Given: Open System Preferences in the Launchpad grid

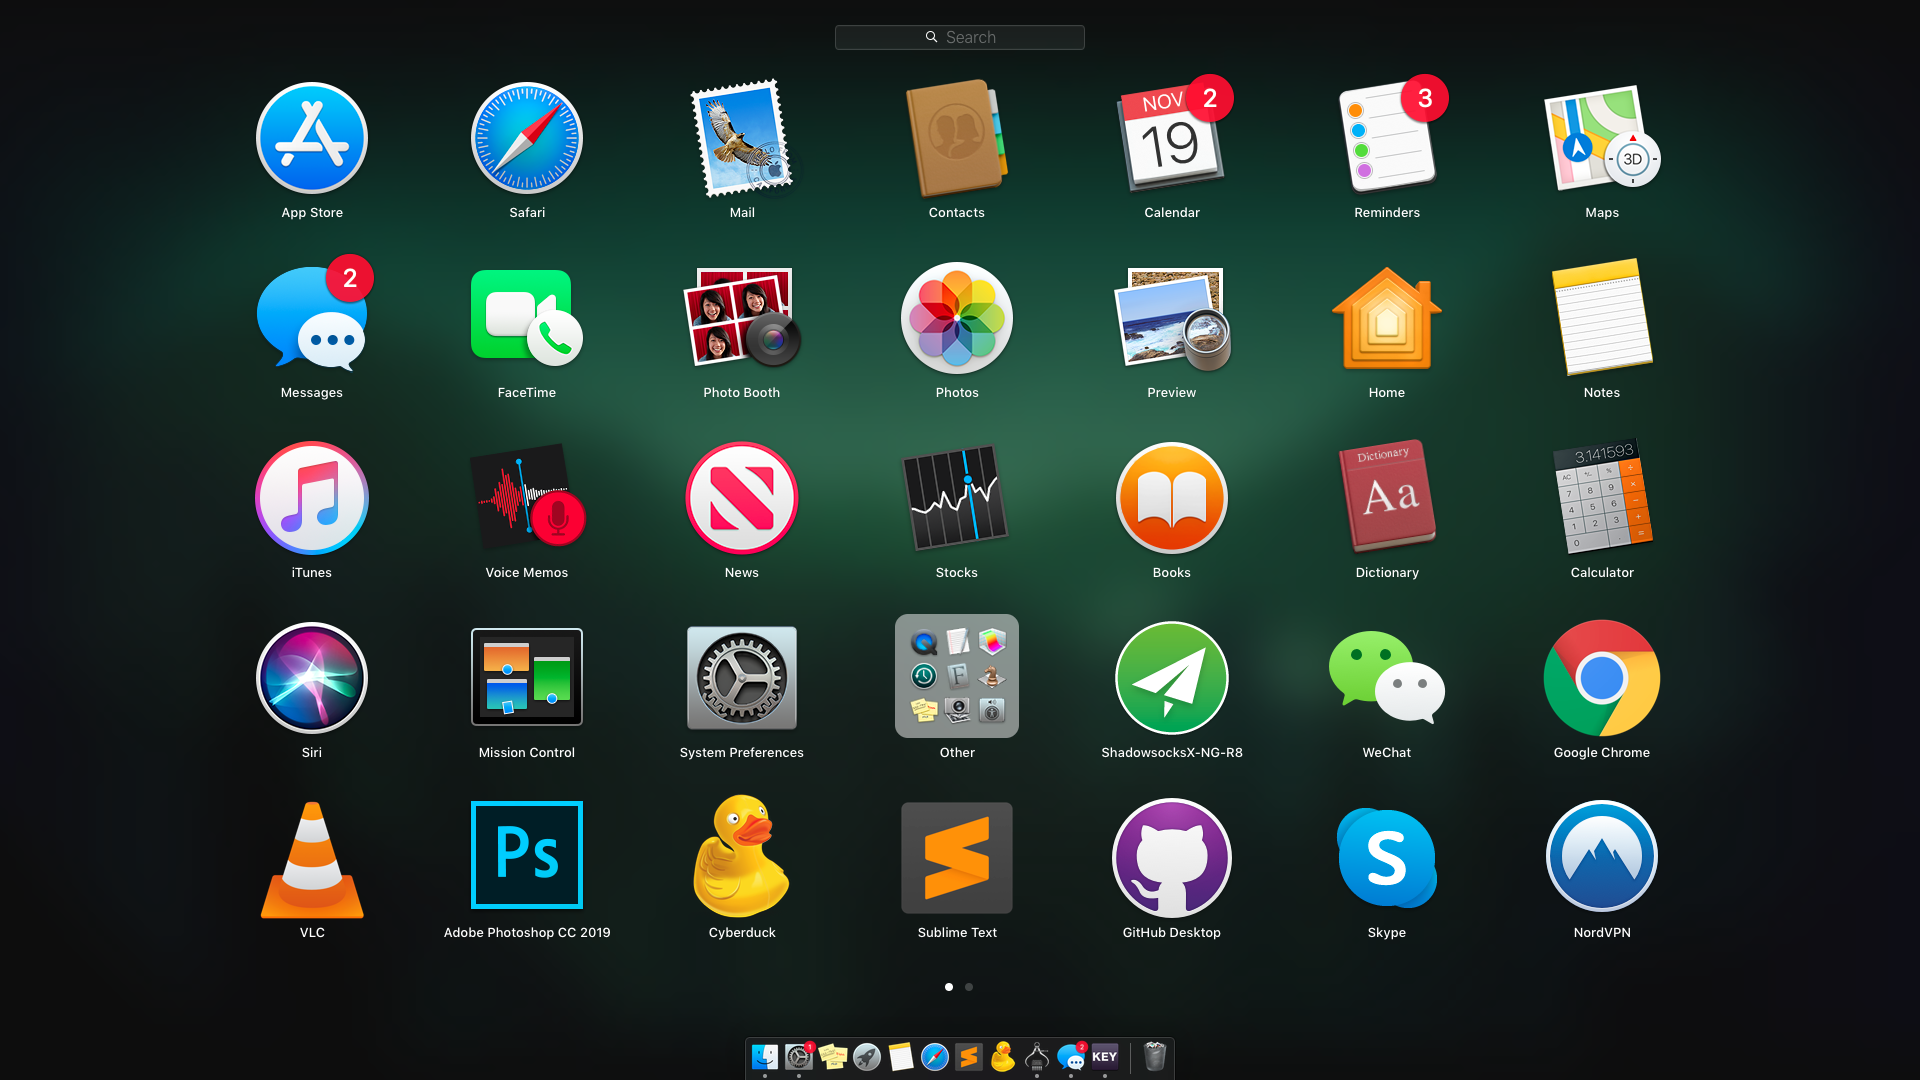Looking at the screenshot, I should click(742, 678).
